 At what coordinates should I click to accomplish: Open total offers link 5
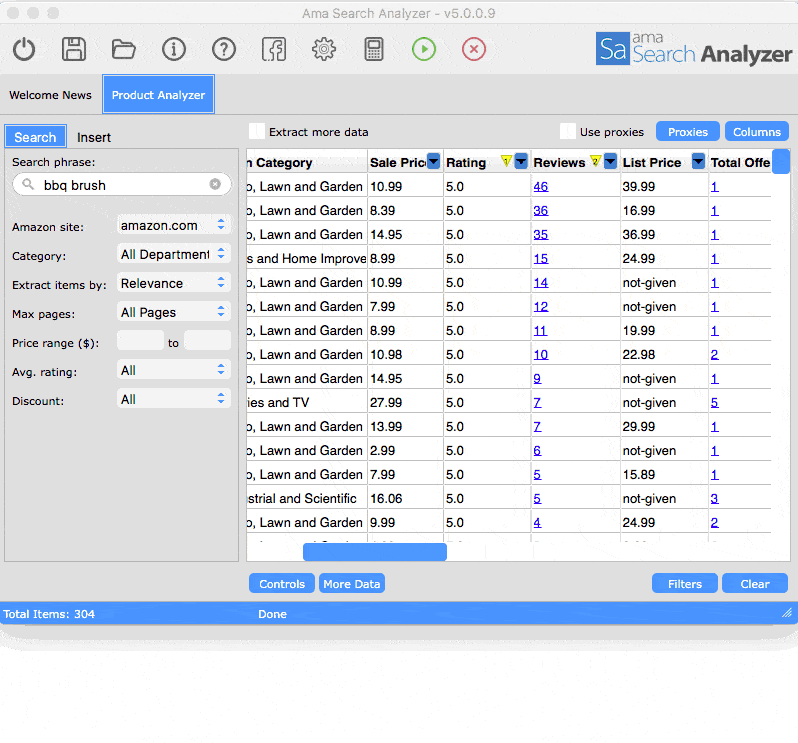point(715,403)
